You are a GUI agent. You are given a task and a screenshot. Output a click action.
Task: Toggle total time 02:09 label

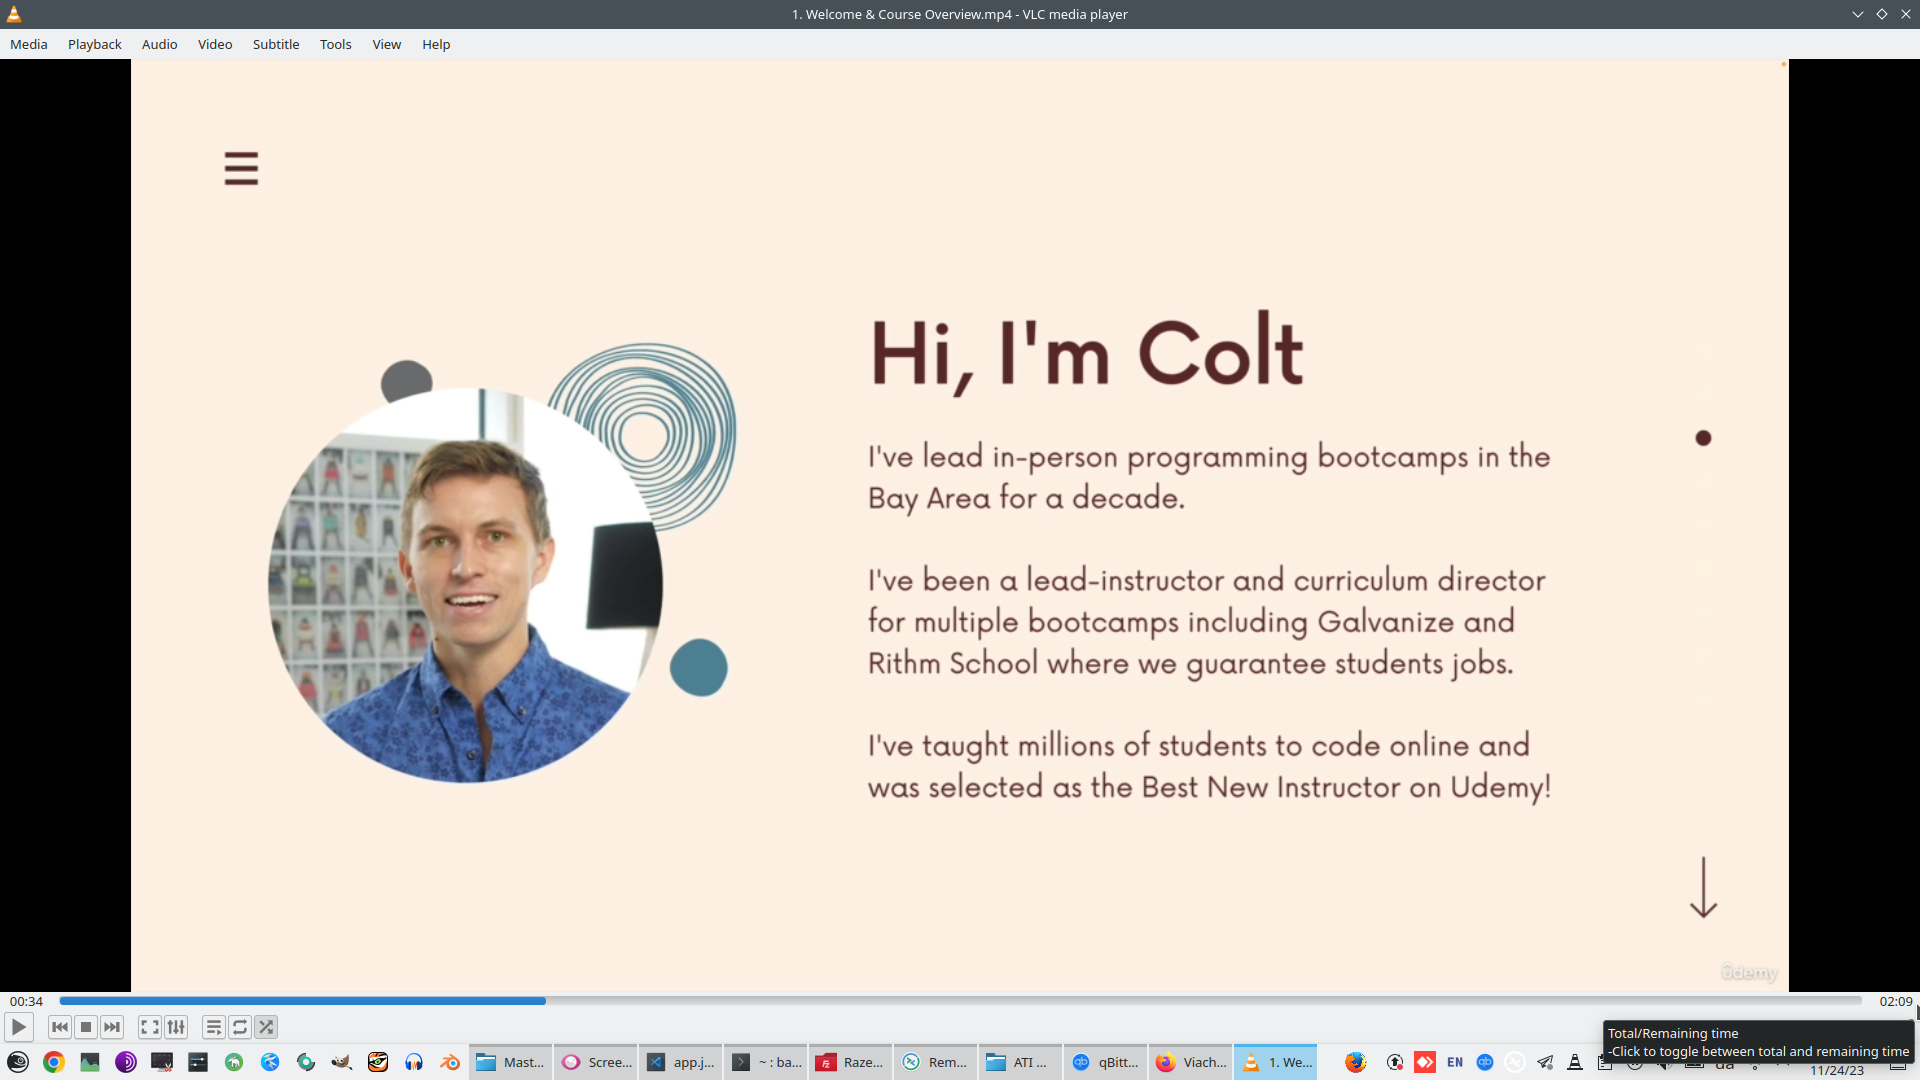1895,1001
